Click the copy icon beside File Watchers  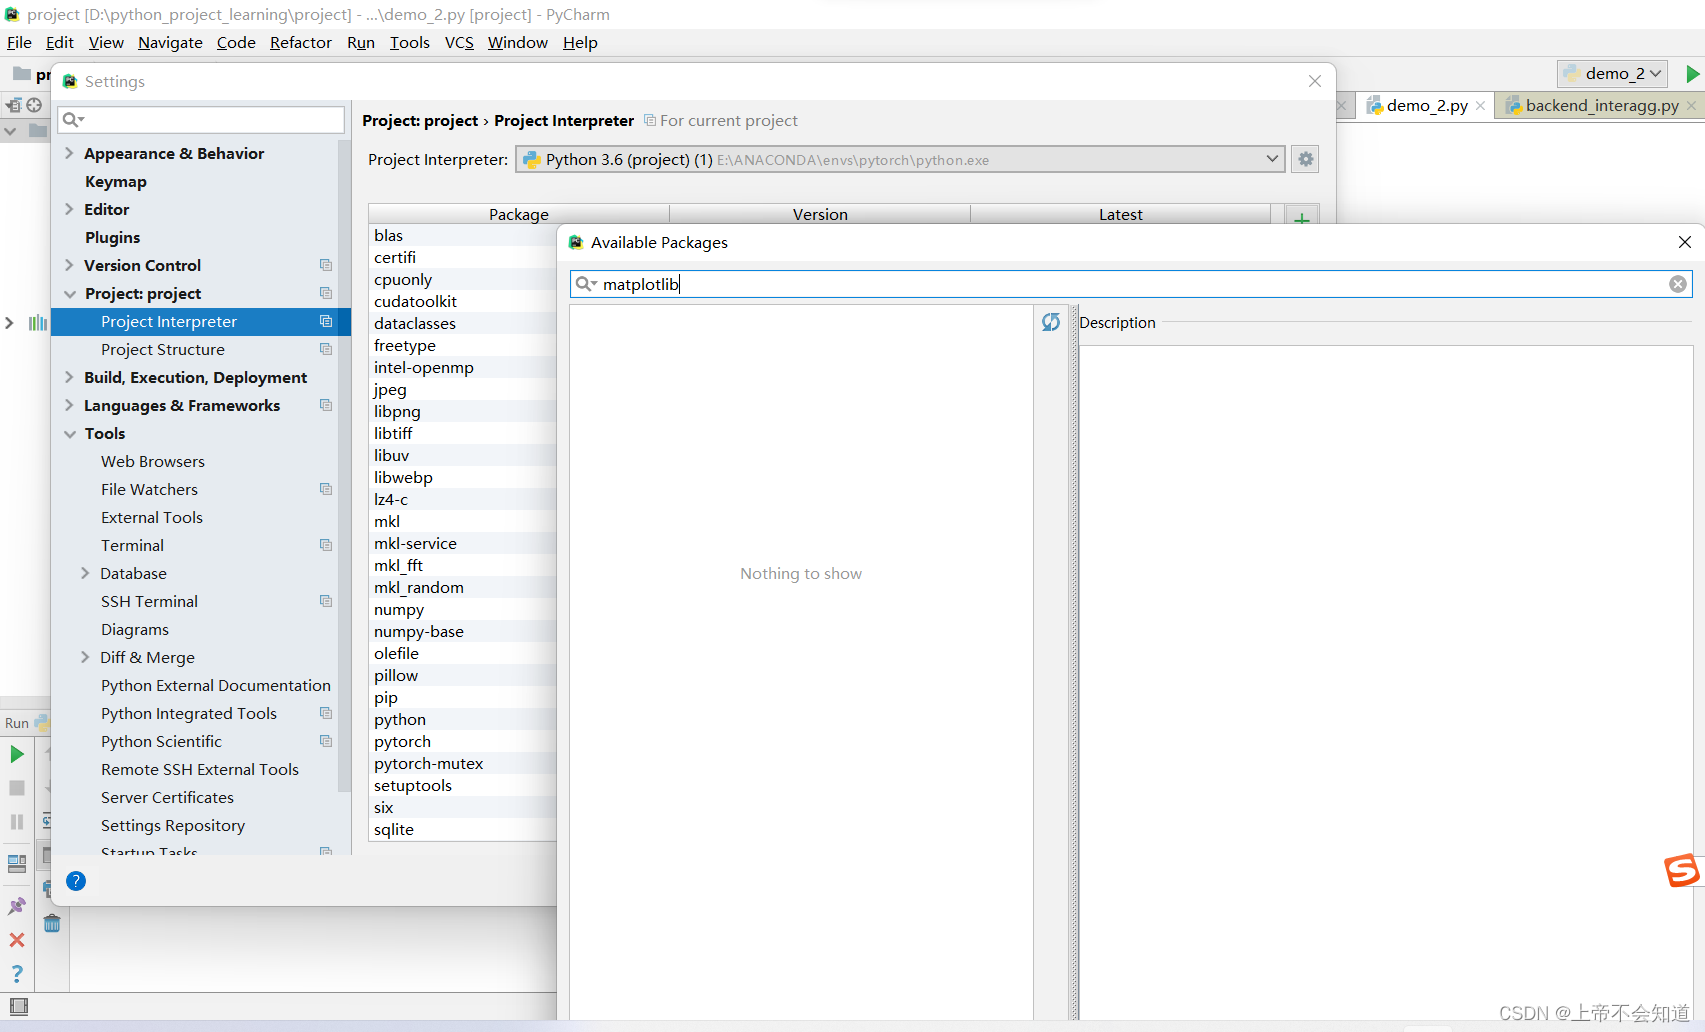(325, 489)
